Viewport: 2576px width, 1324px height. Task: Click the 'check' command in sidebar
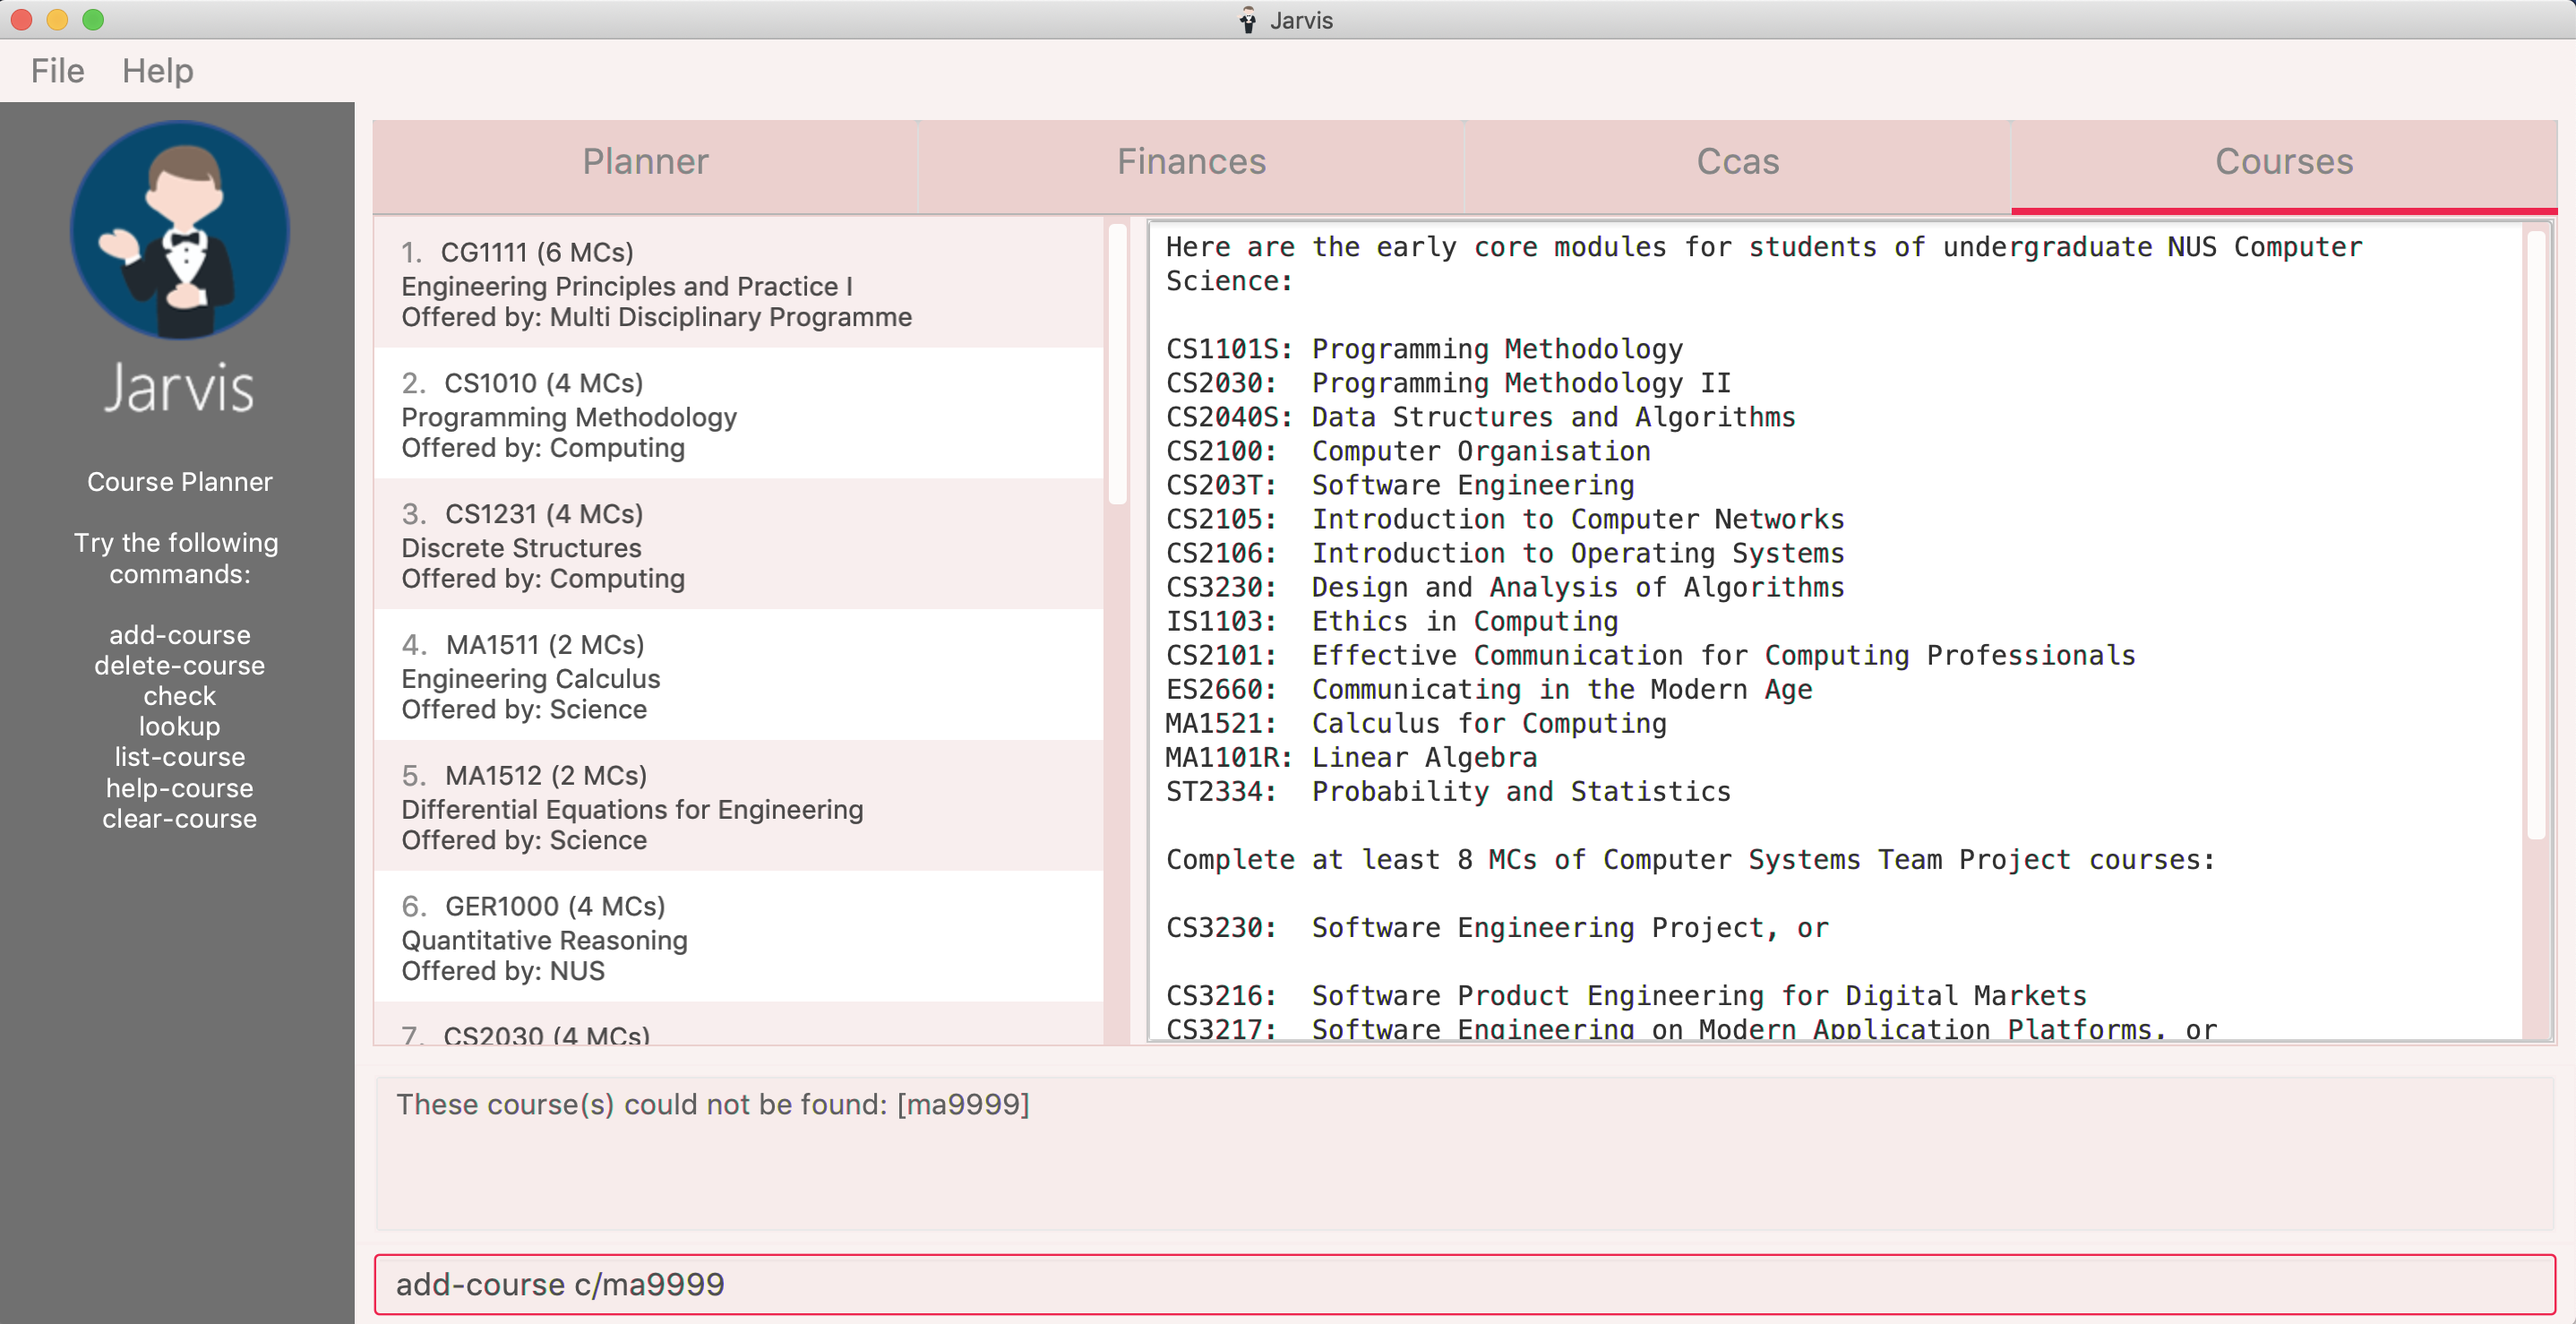point(180,696)
